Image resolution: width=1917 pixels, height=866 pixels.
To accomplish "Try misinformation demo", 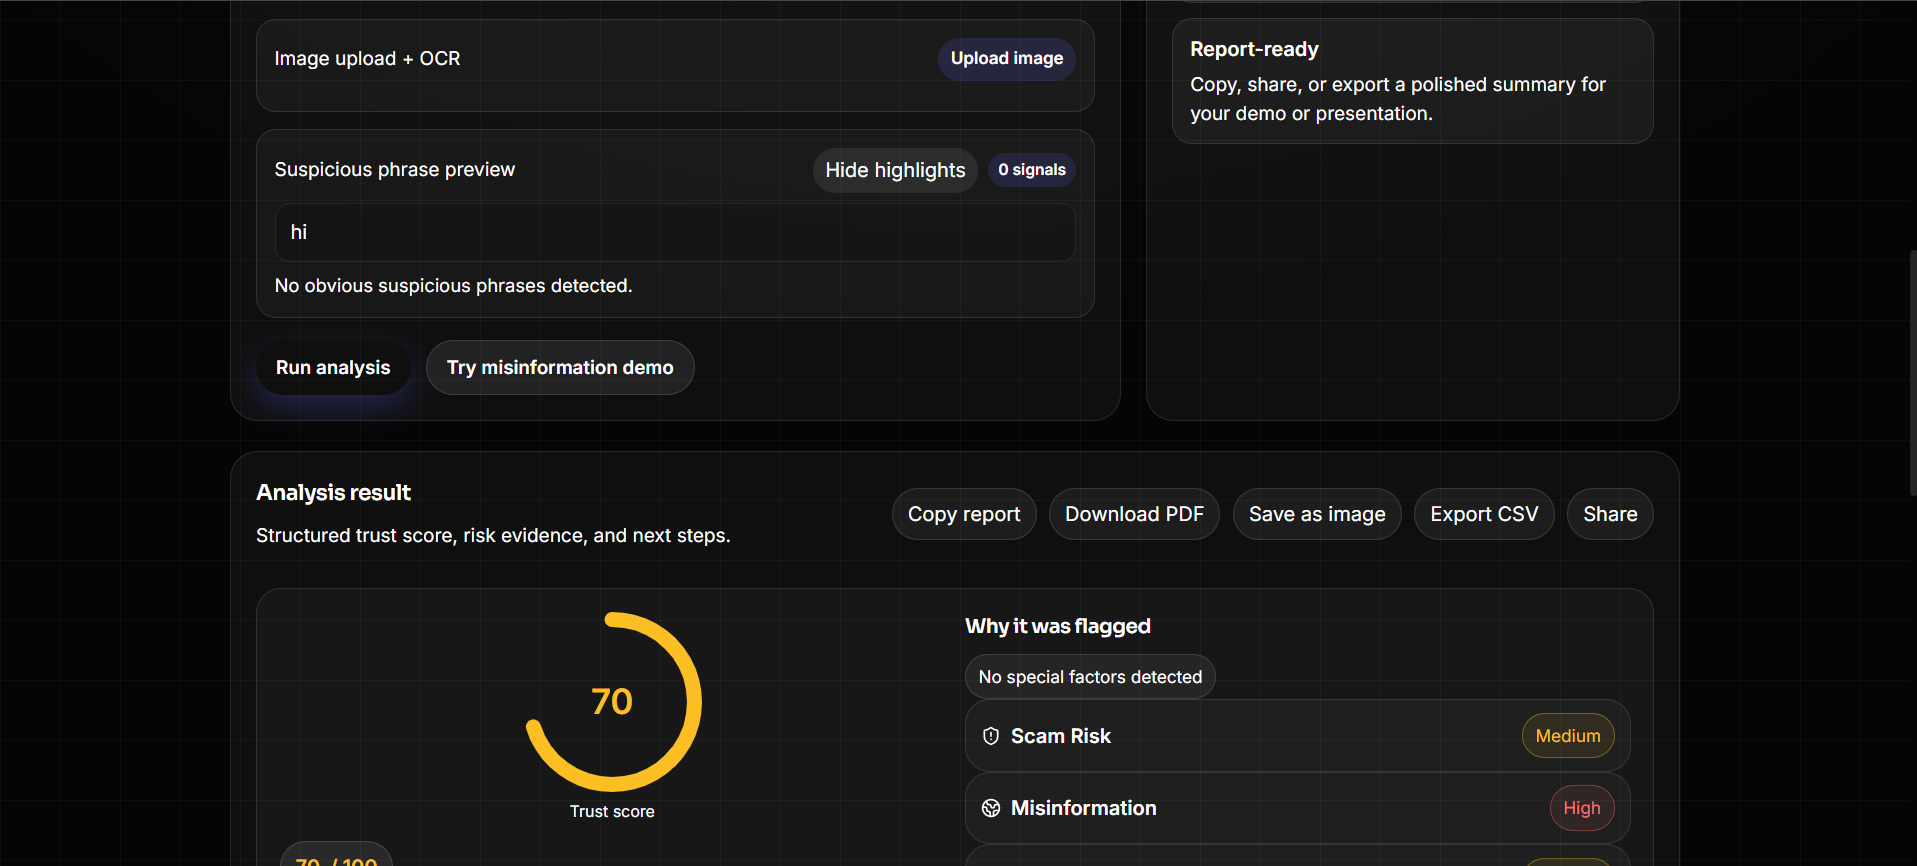I will click(560, 368).
